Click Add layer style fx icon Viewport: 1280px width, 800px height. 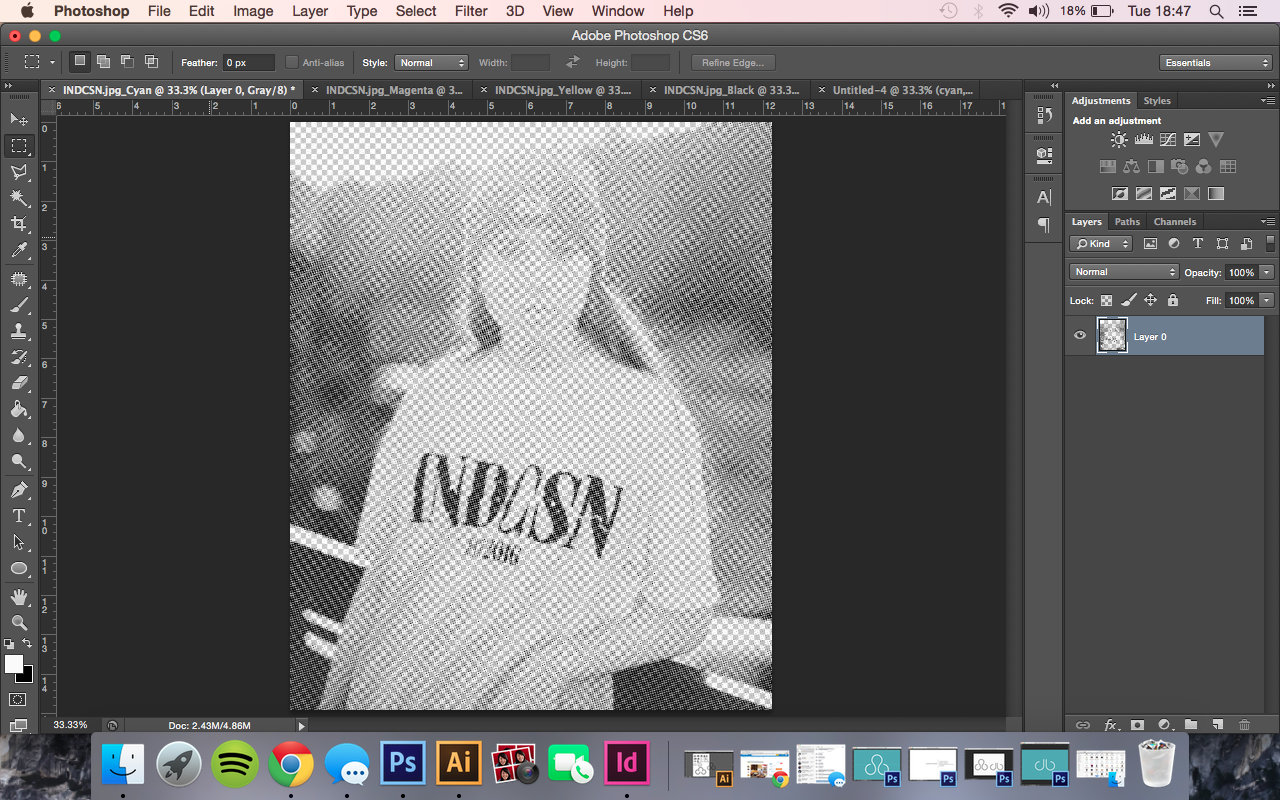pyautogui.click(x=1110, y=725)
